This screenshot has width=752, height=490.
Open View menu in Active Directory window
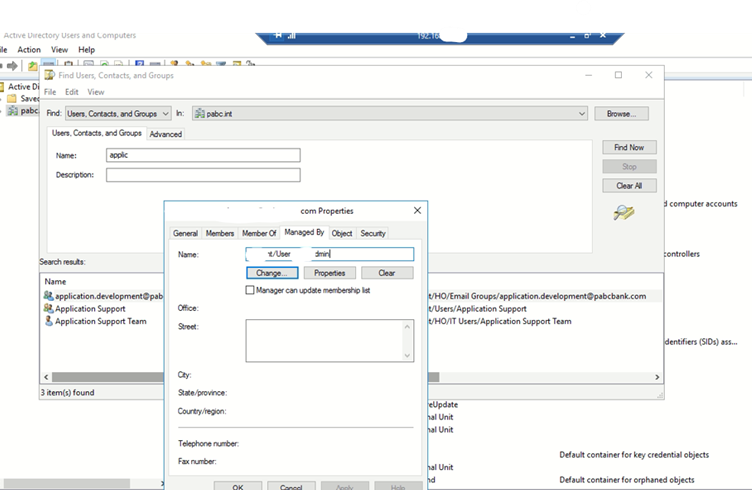point(59,49)
